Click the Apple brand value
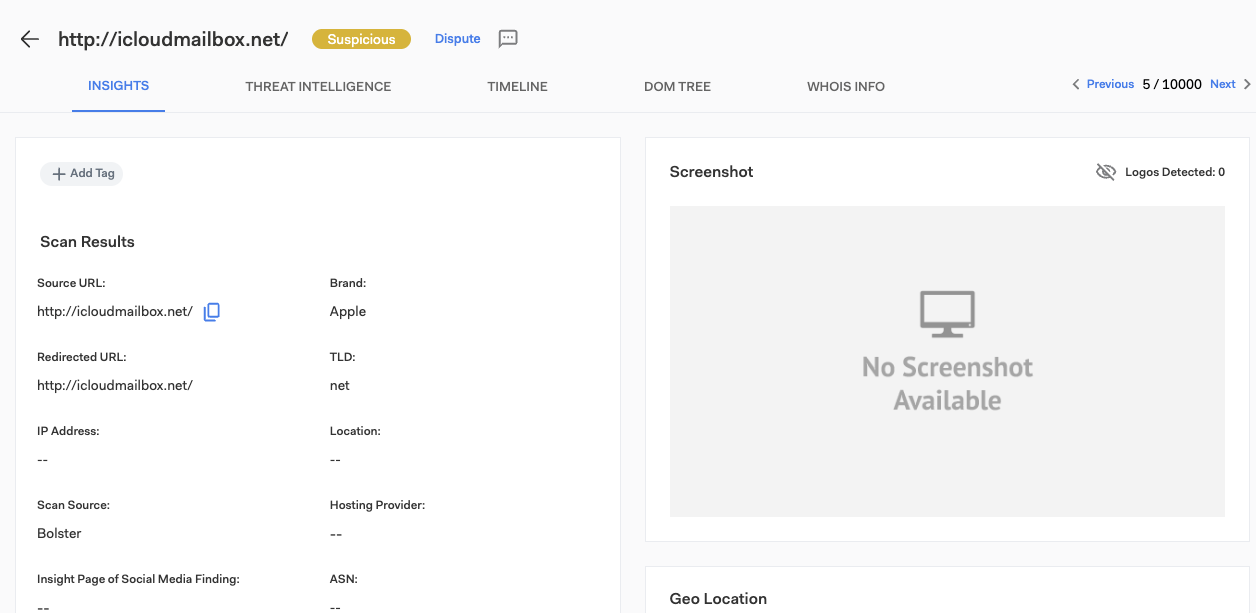 [348, 312]
